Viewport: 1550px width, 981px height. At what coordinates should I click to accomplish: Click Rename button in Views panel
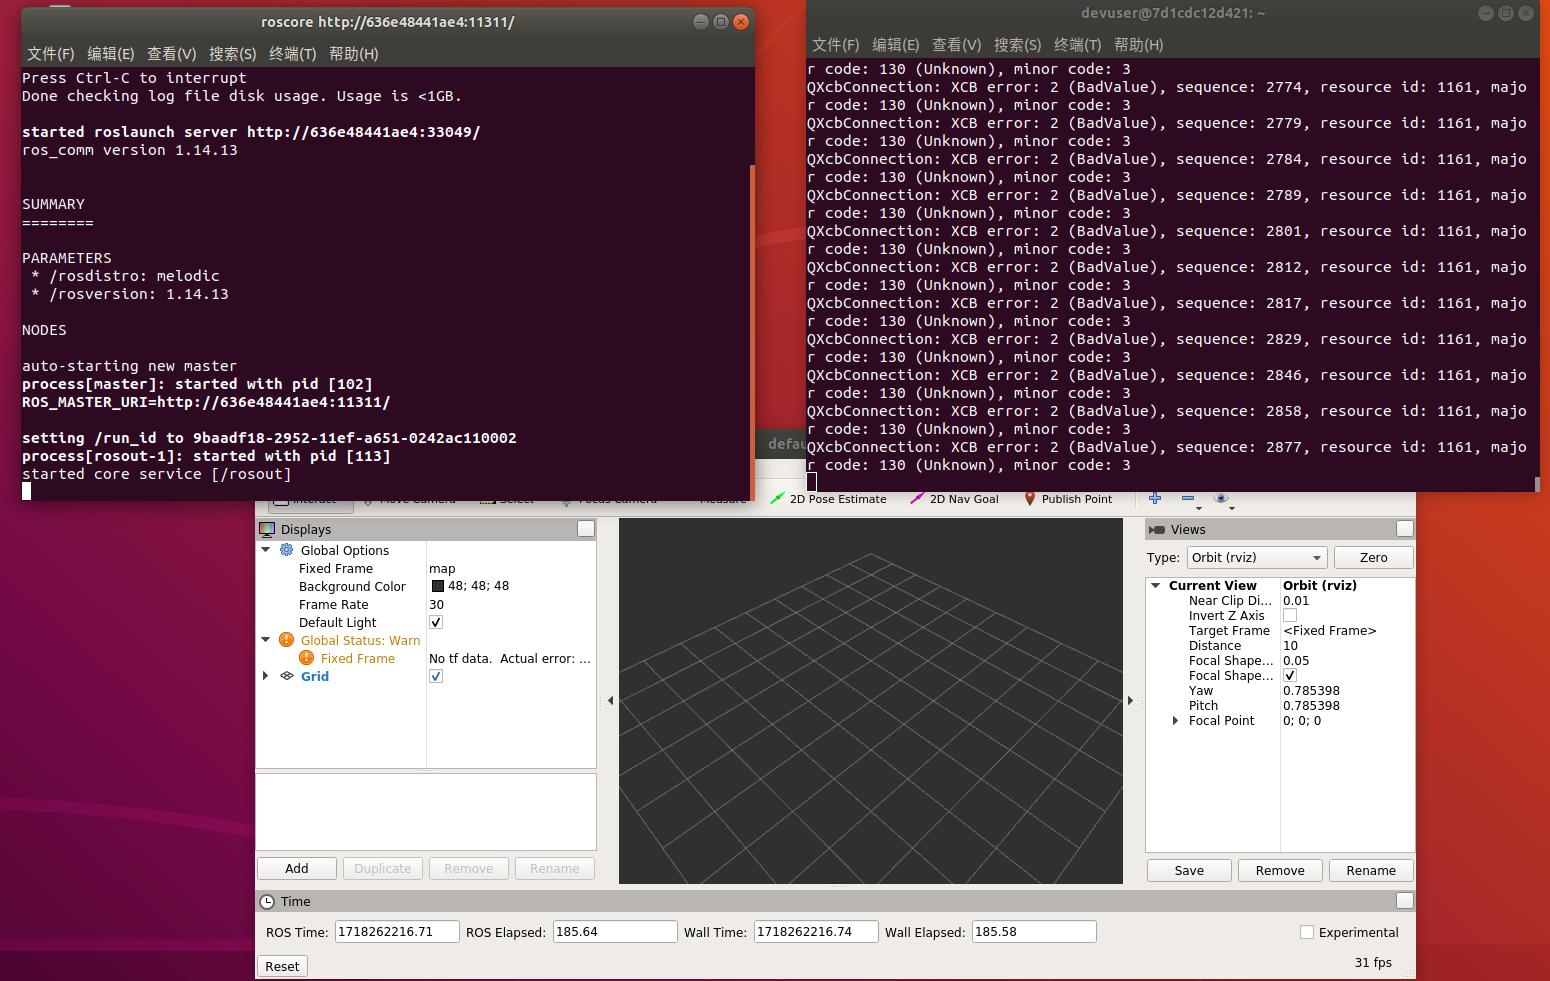[x=1371, y=870]
